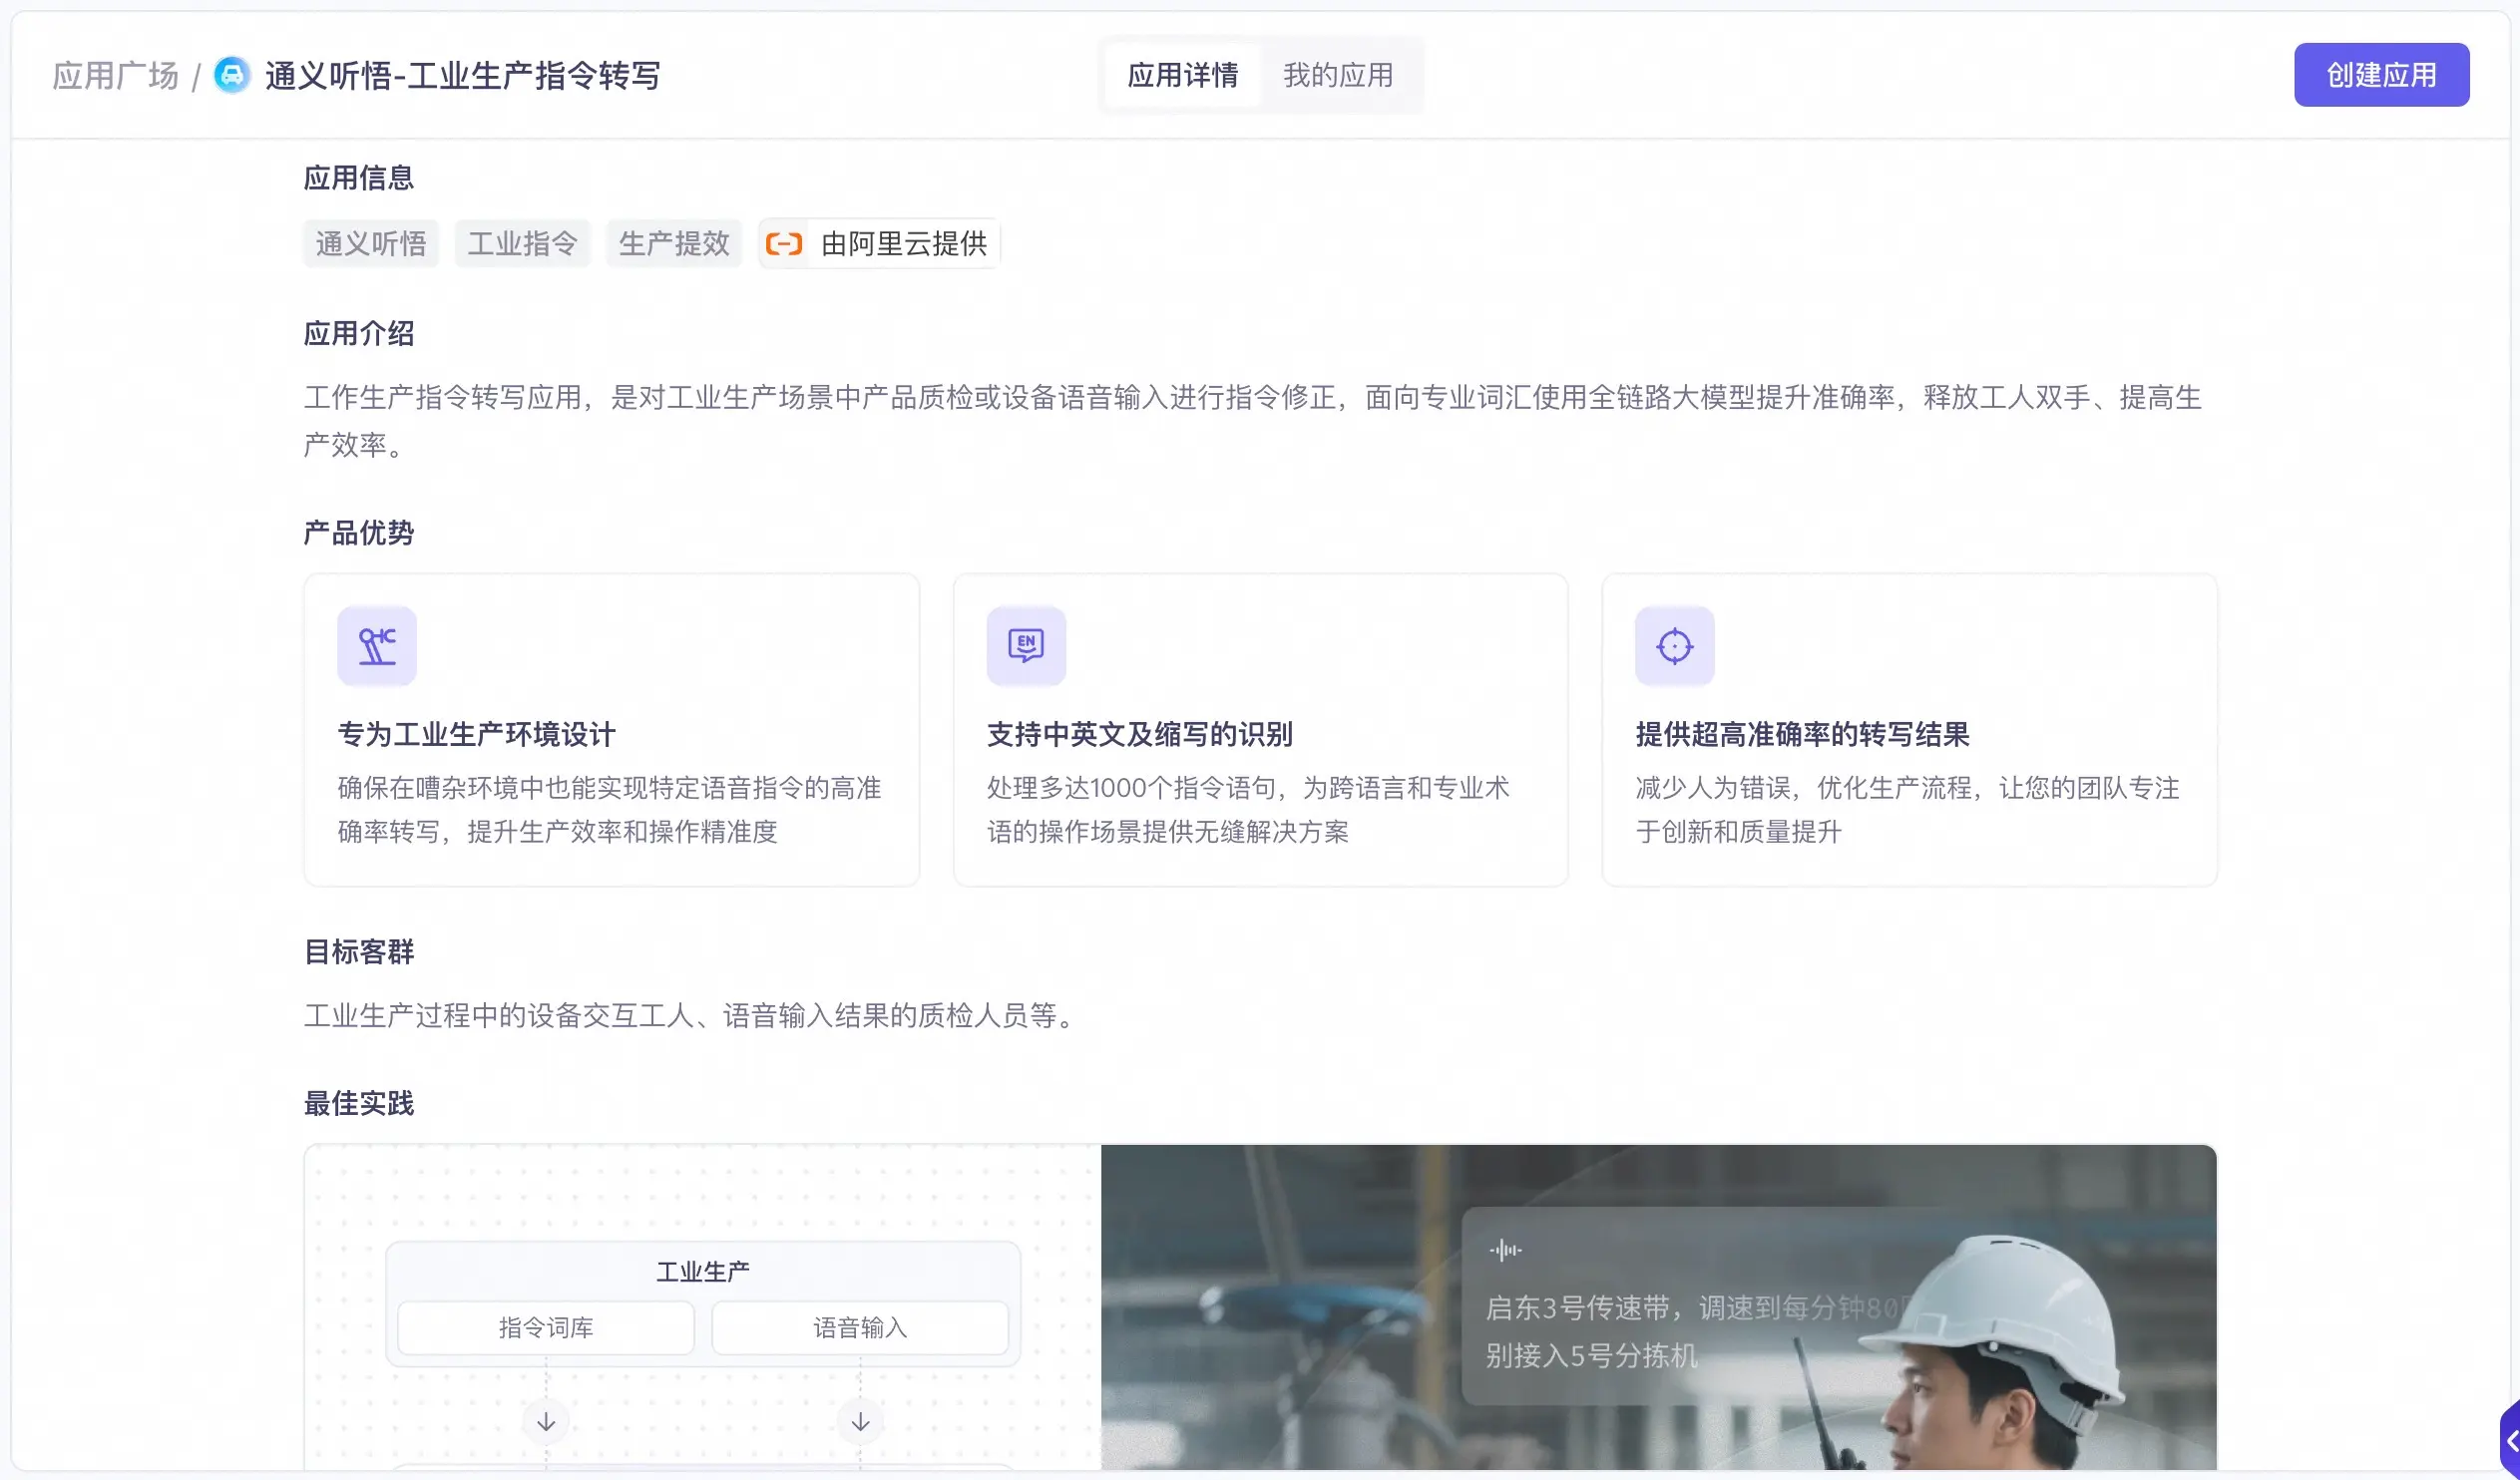Click the 通义听悟 tag
Screen dimensions: 2520x1480
pyautogui.click(x=371, y=244)
